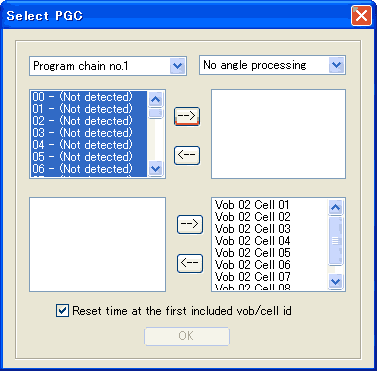Viewport: 377px width, 371px height.
Task: Toggle Reset time at first included vob/cell checkbox
Action: coord(62,311)
